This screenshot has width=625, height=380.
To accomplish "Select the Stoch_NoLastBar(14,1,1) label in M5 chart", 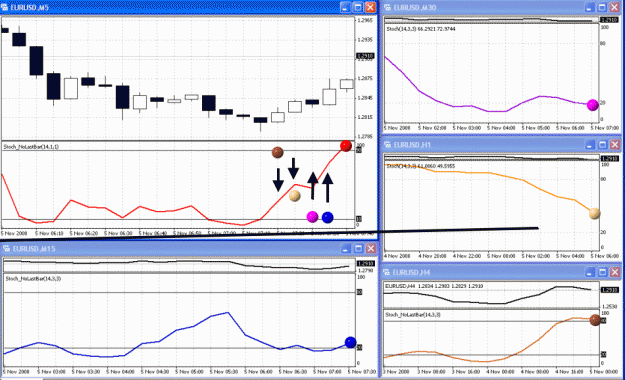I will pos(31,147).
